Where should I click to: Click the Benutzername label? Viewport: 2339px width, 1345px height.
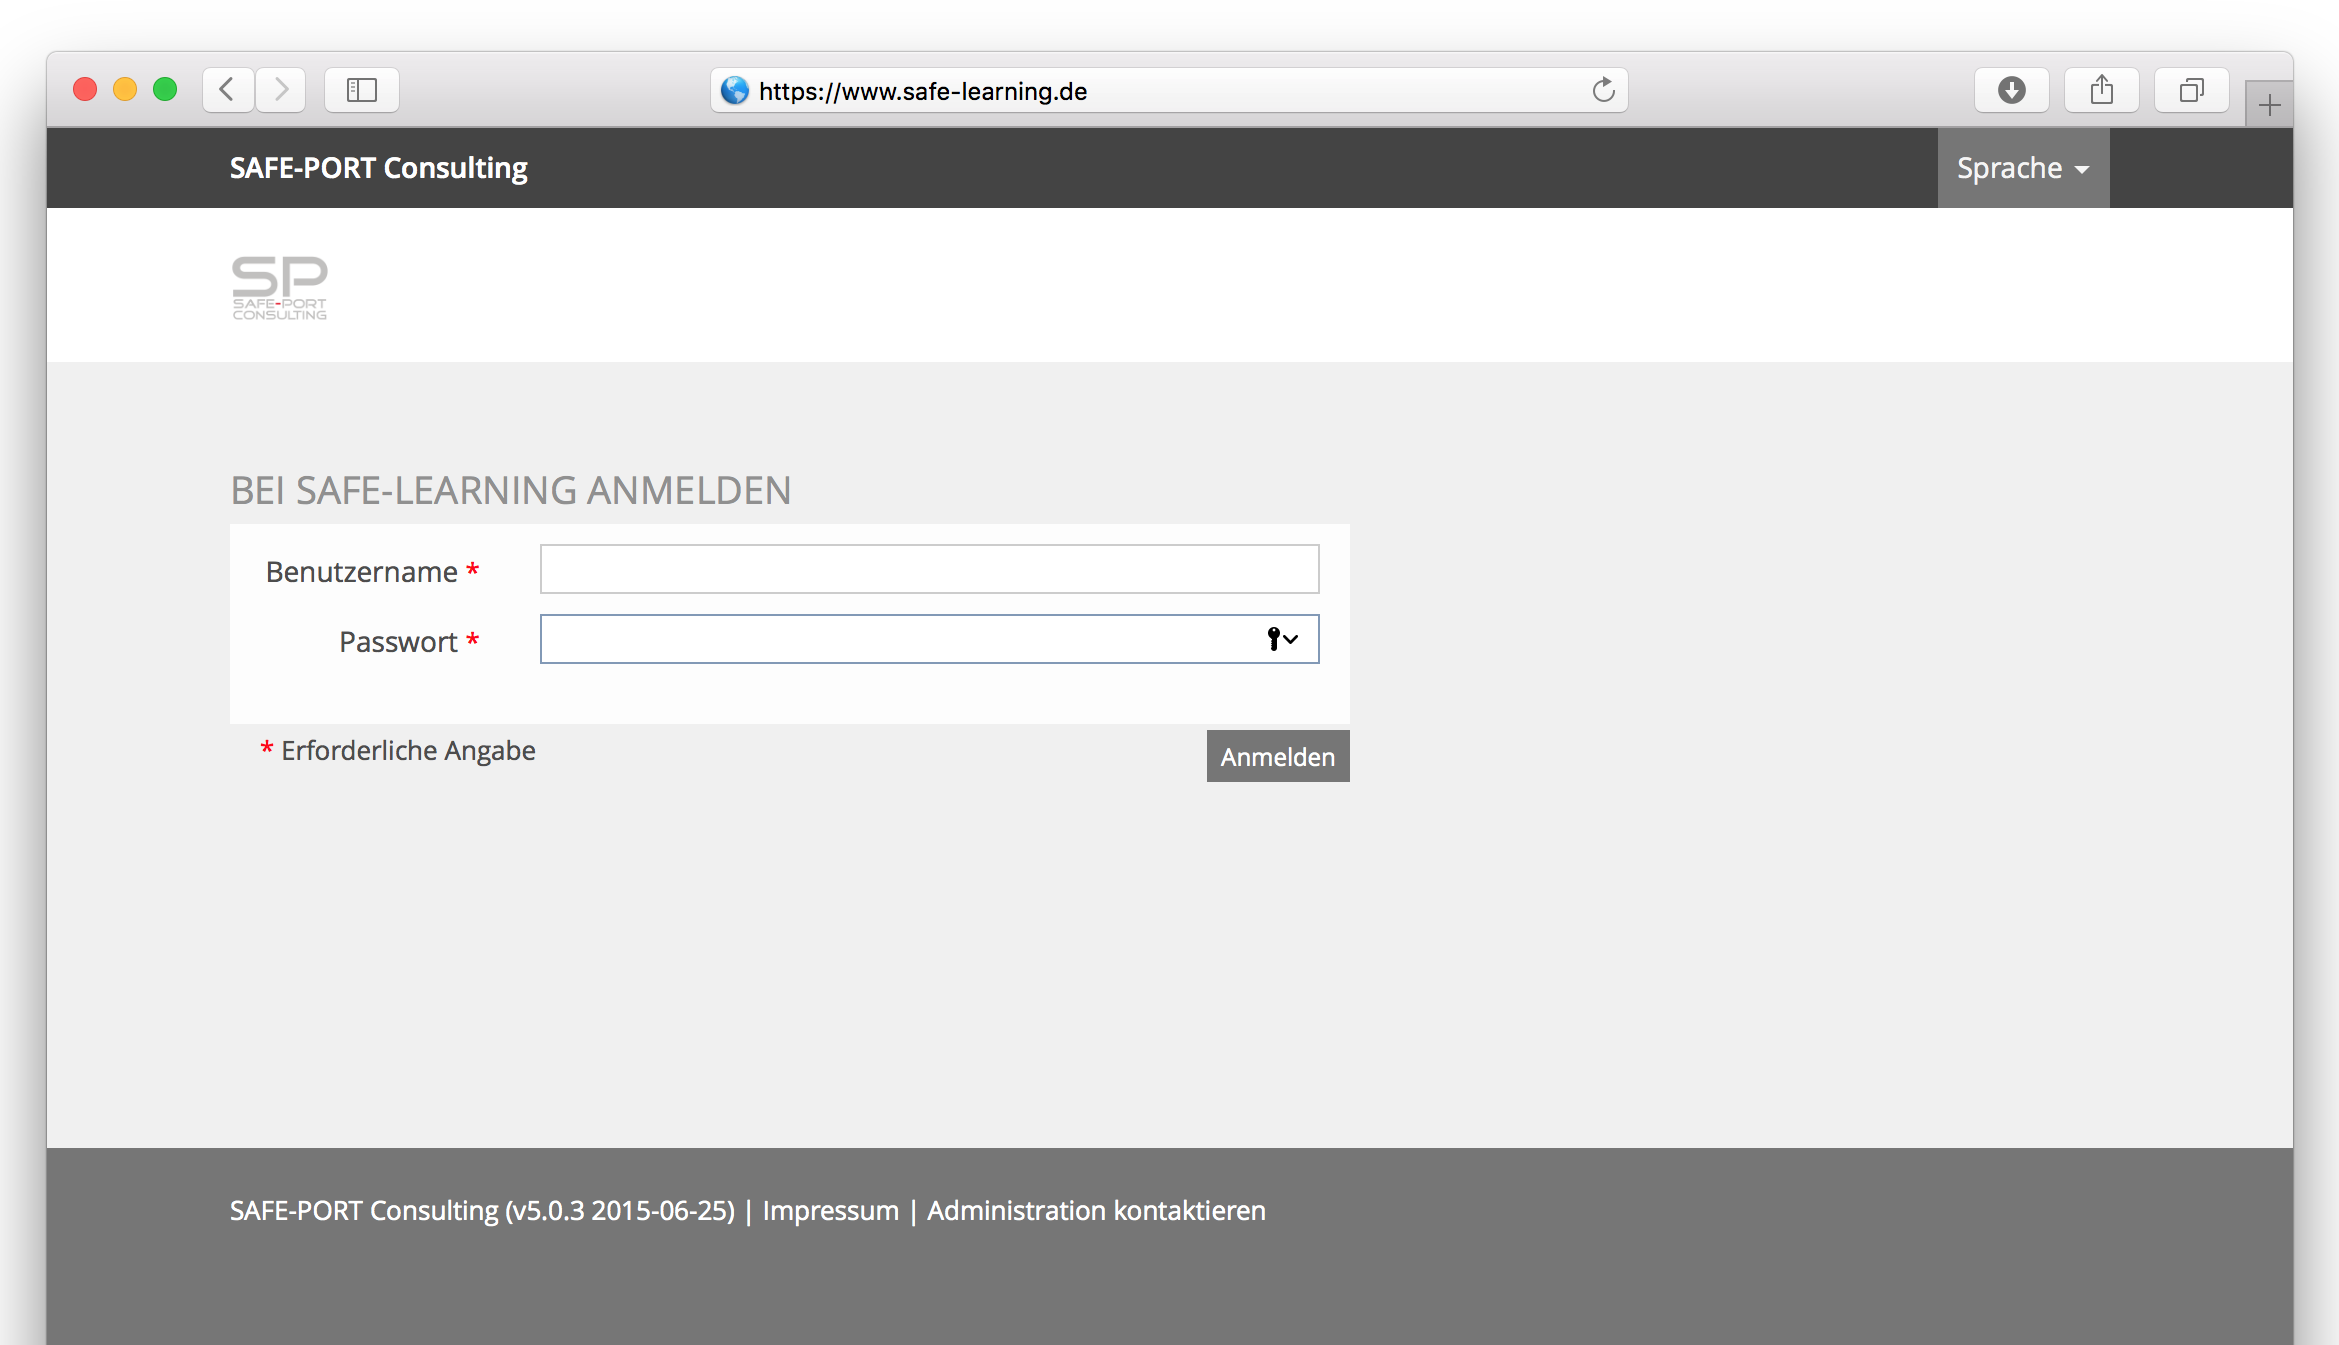pyautogui.click(x=362, y=572)
